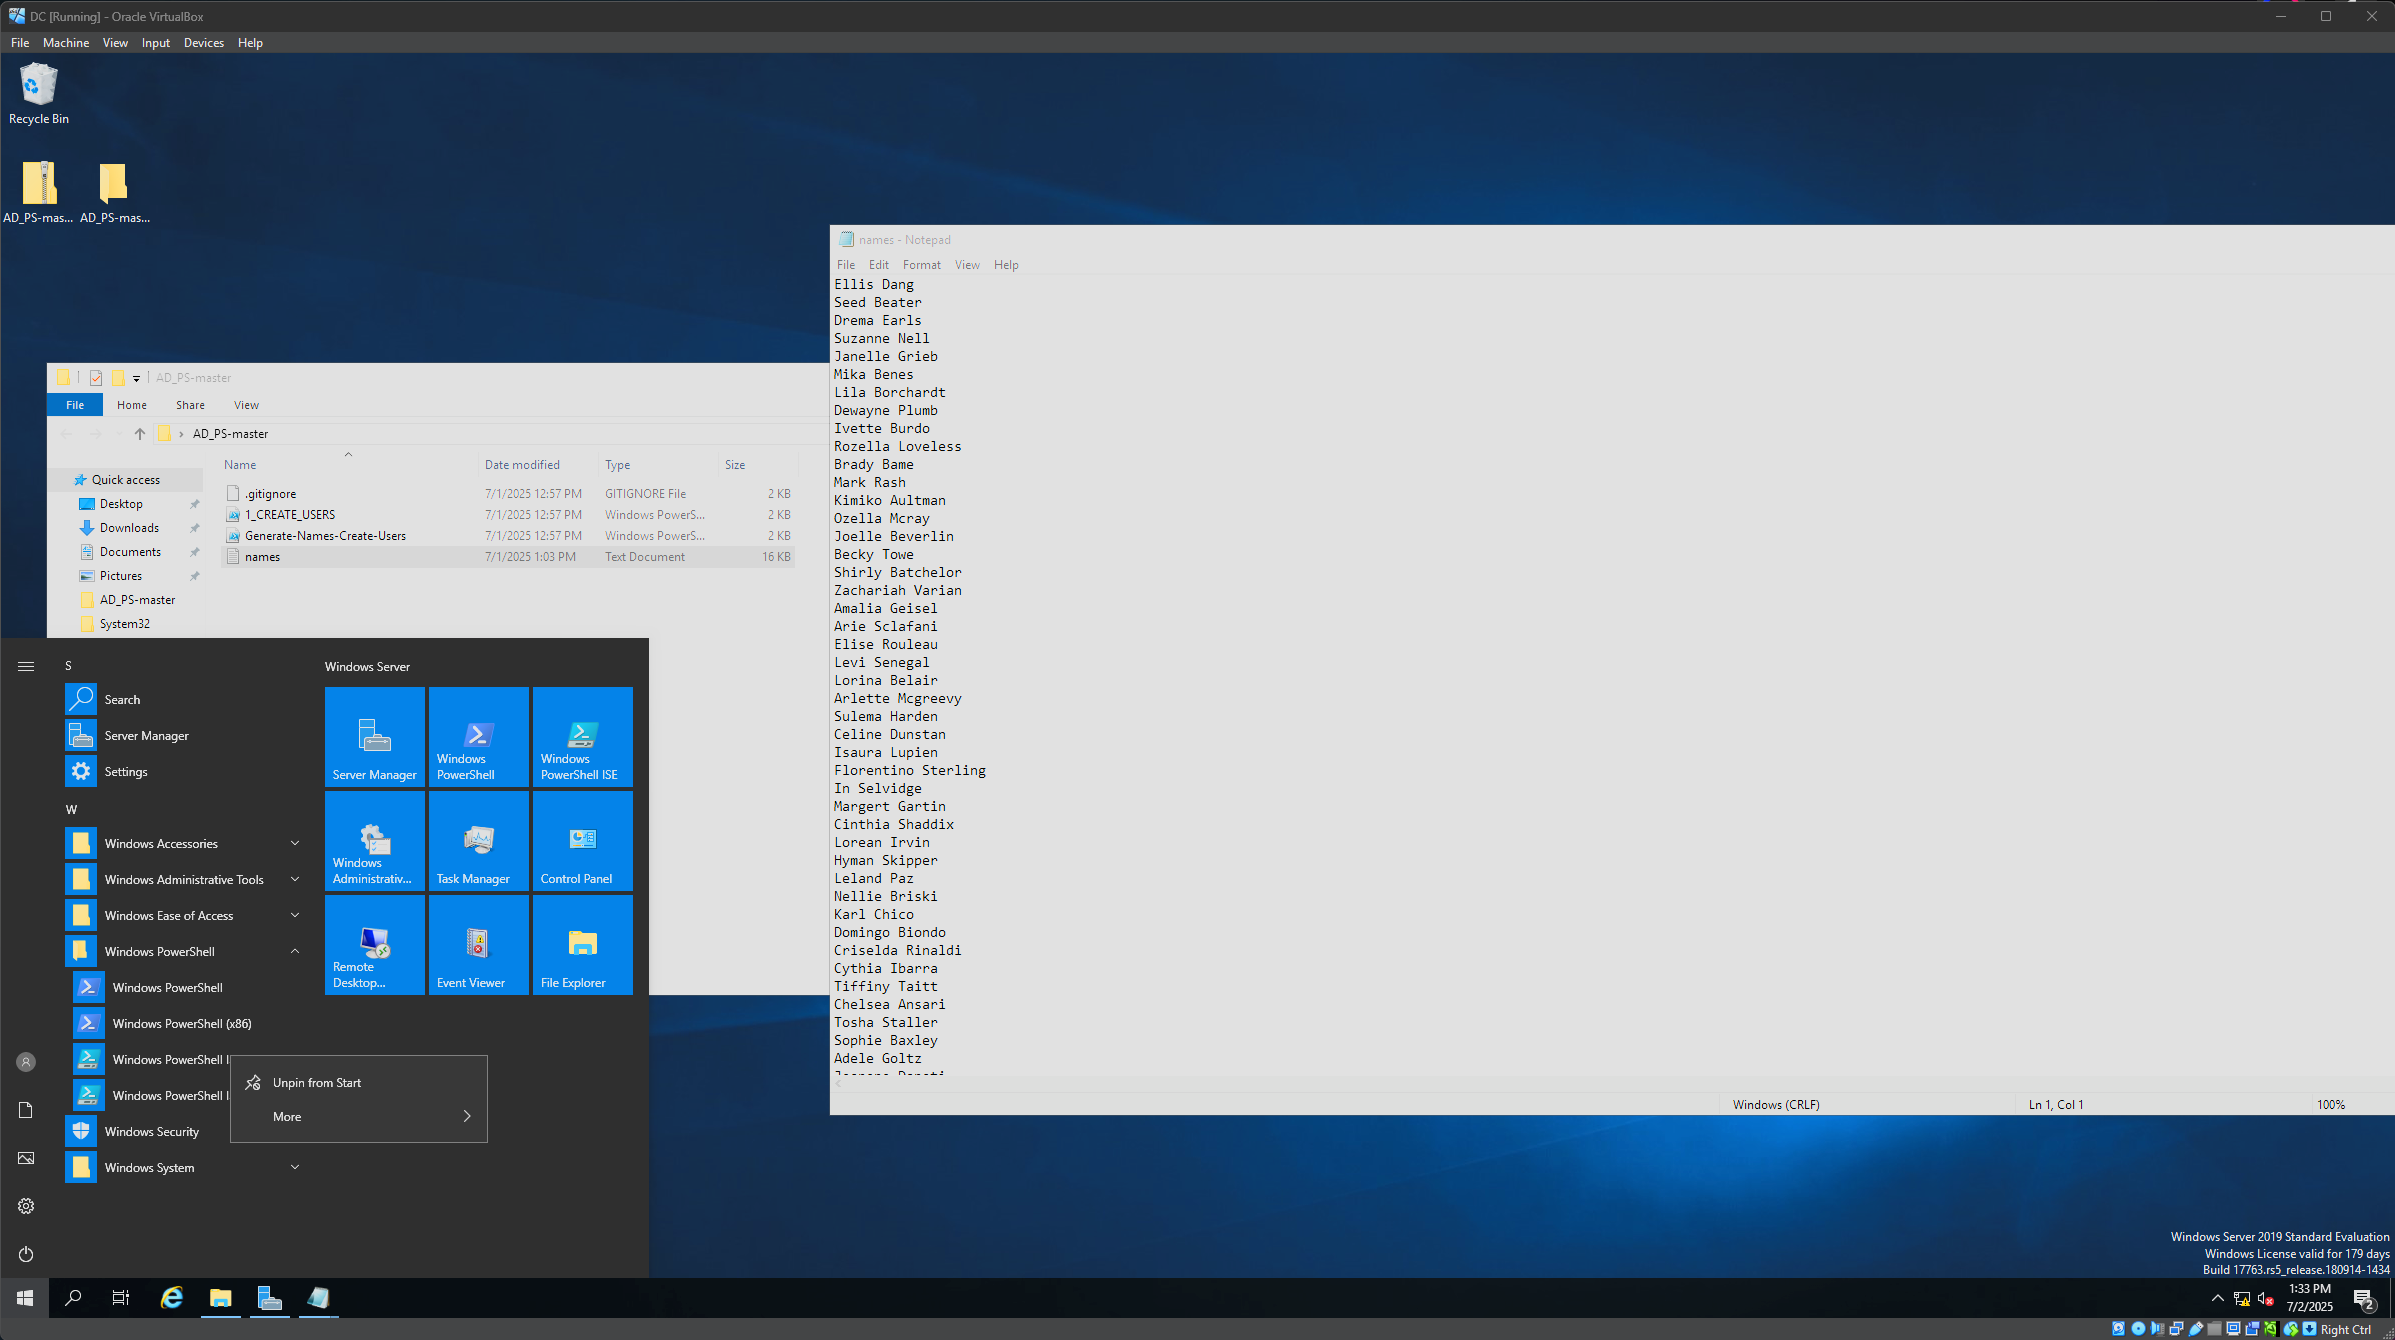
Task: Click the Start menu power icon
Action: coord(26,1254)
